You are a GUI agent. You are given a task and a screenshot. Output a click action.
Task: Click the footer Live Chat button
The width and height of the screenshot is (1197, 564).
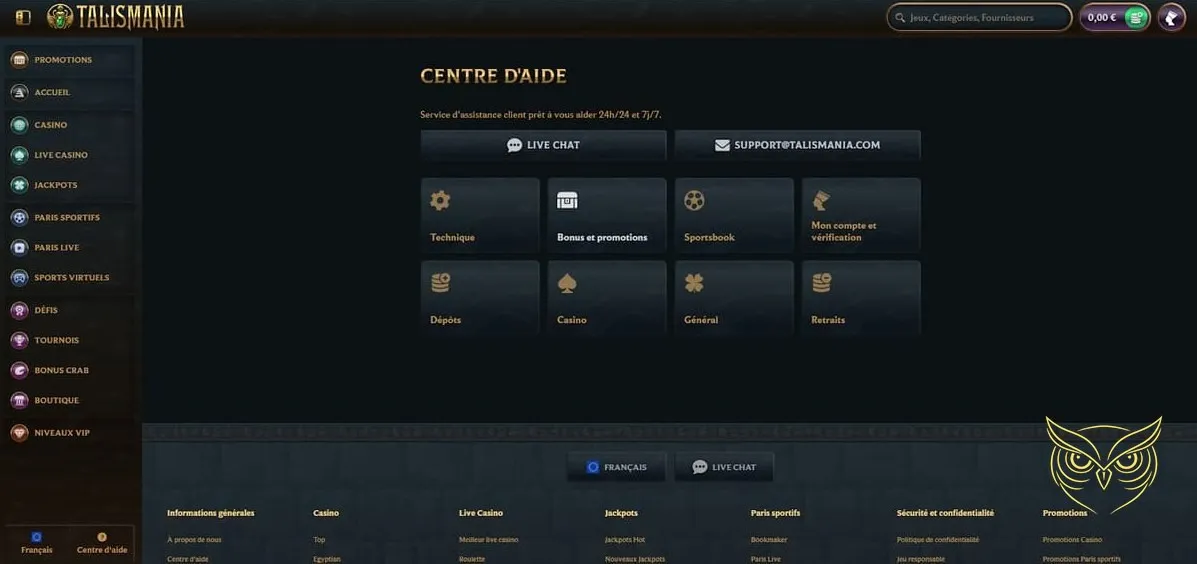(724, 467)
